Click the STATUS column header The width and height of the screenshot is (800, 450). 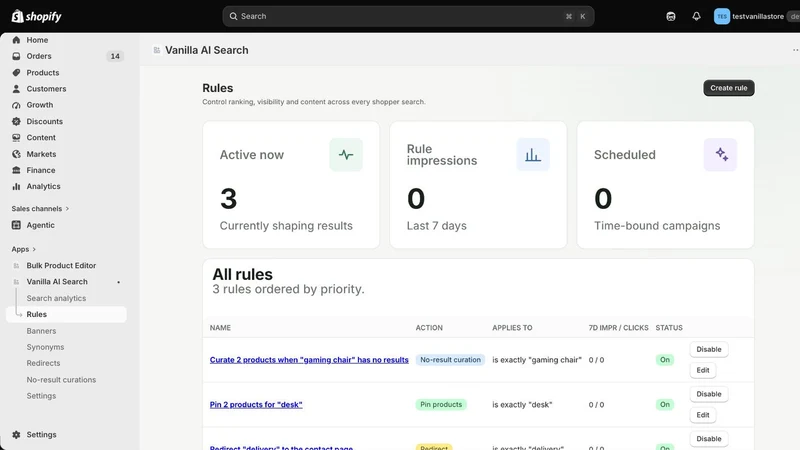coord(669,328)
